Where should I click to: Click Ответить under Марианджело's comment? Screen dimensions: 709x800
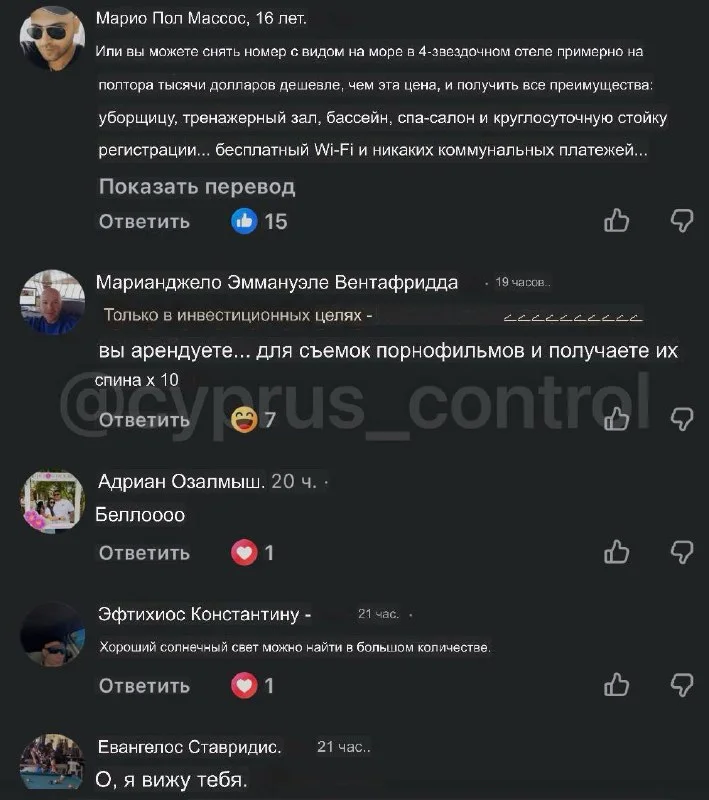click(x=144, y=419)
